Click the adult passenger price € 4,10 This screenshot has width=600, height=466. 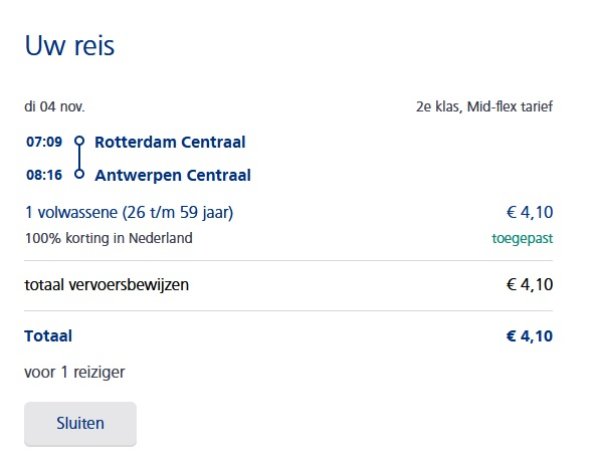529,212
